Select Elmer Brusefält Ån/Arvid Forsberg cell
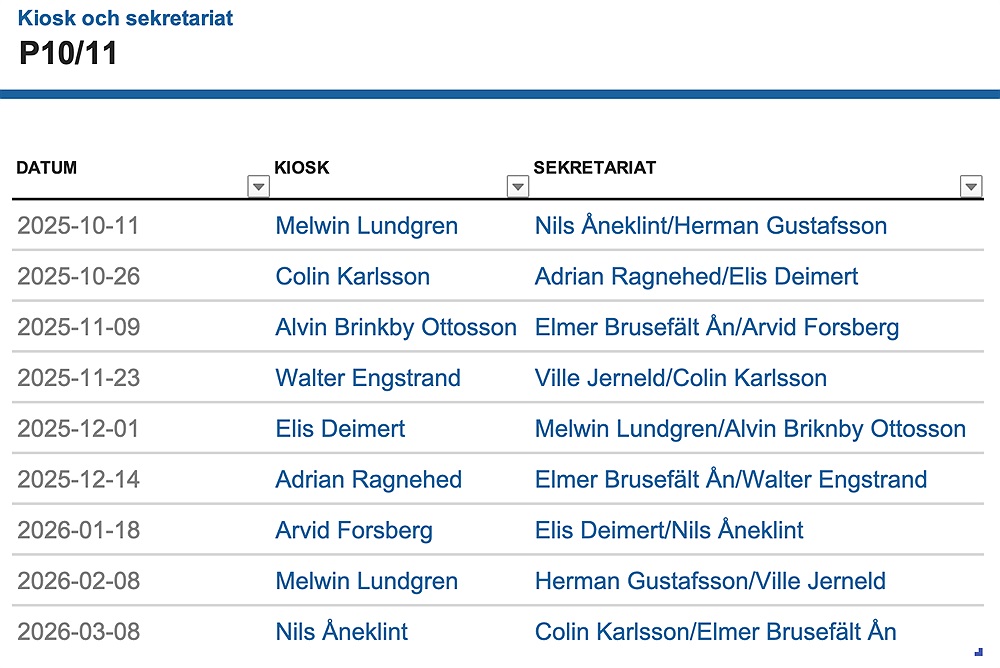 (x=716, y=328)
